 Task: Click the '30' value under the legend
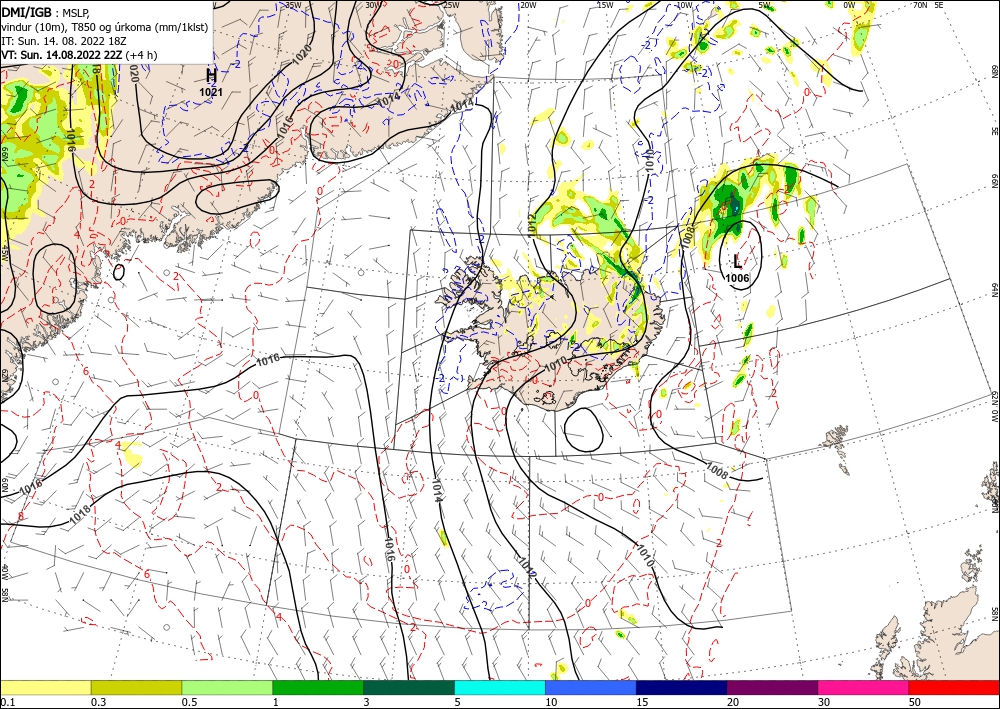(825, 702)
